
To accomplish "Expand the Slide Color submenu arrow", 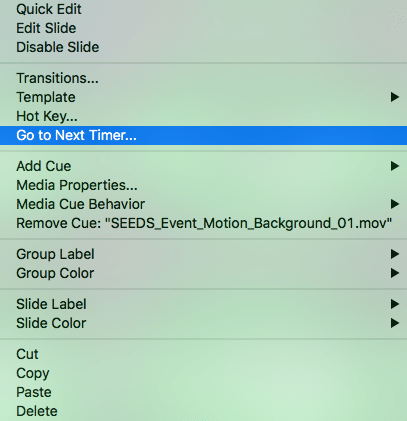I will click(395, 323).
